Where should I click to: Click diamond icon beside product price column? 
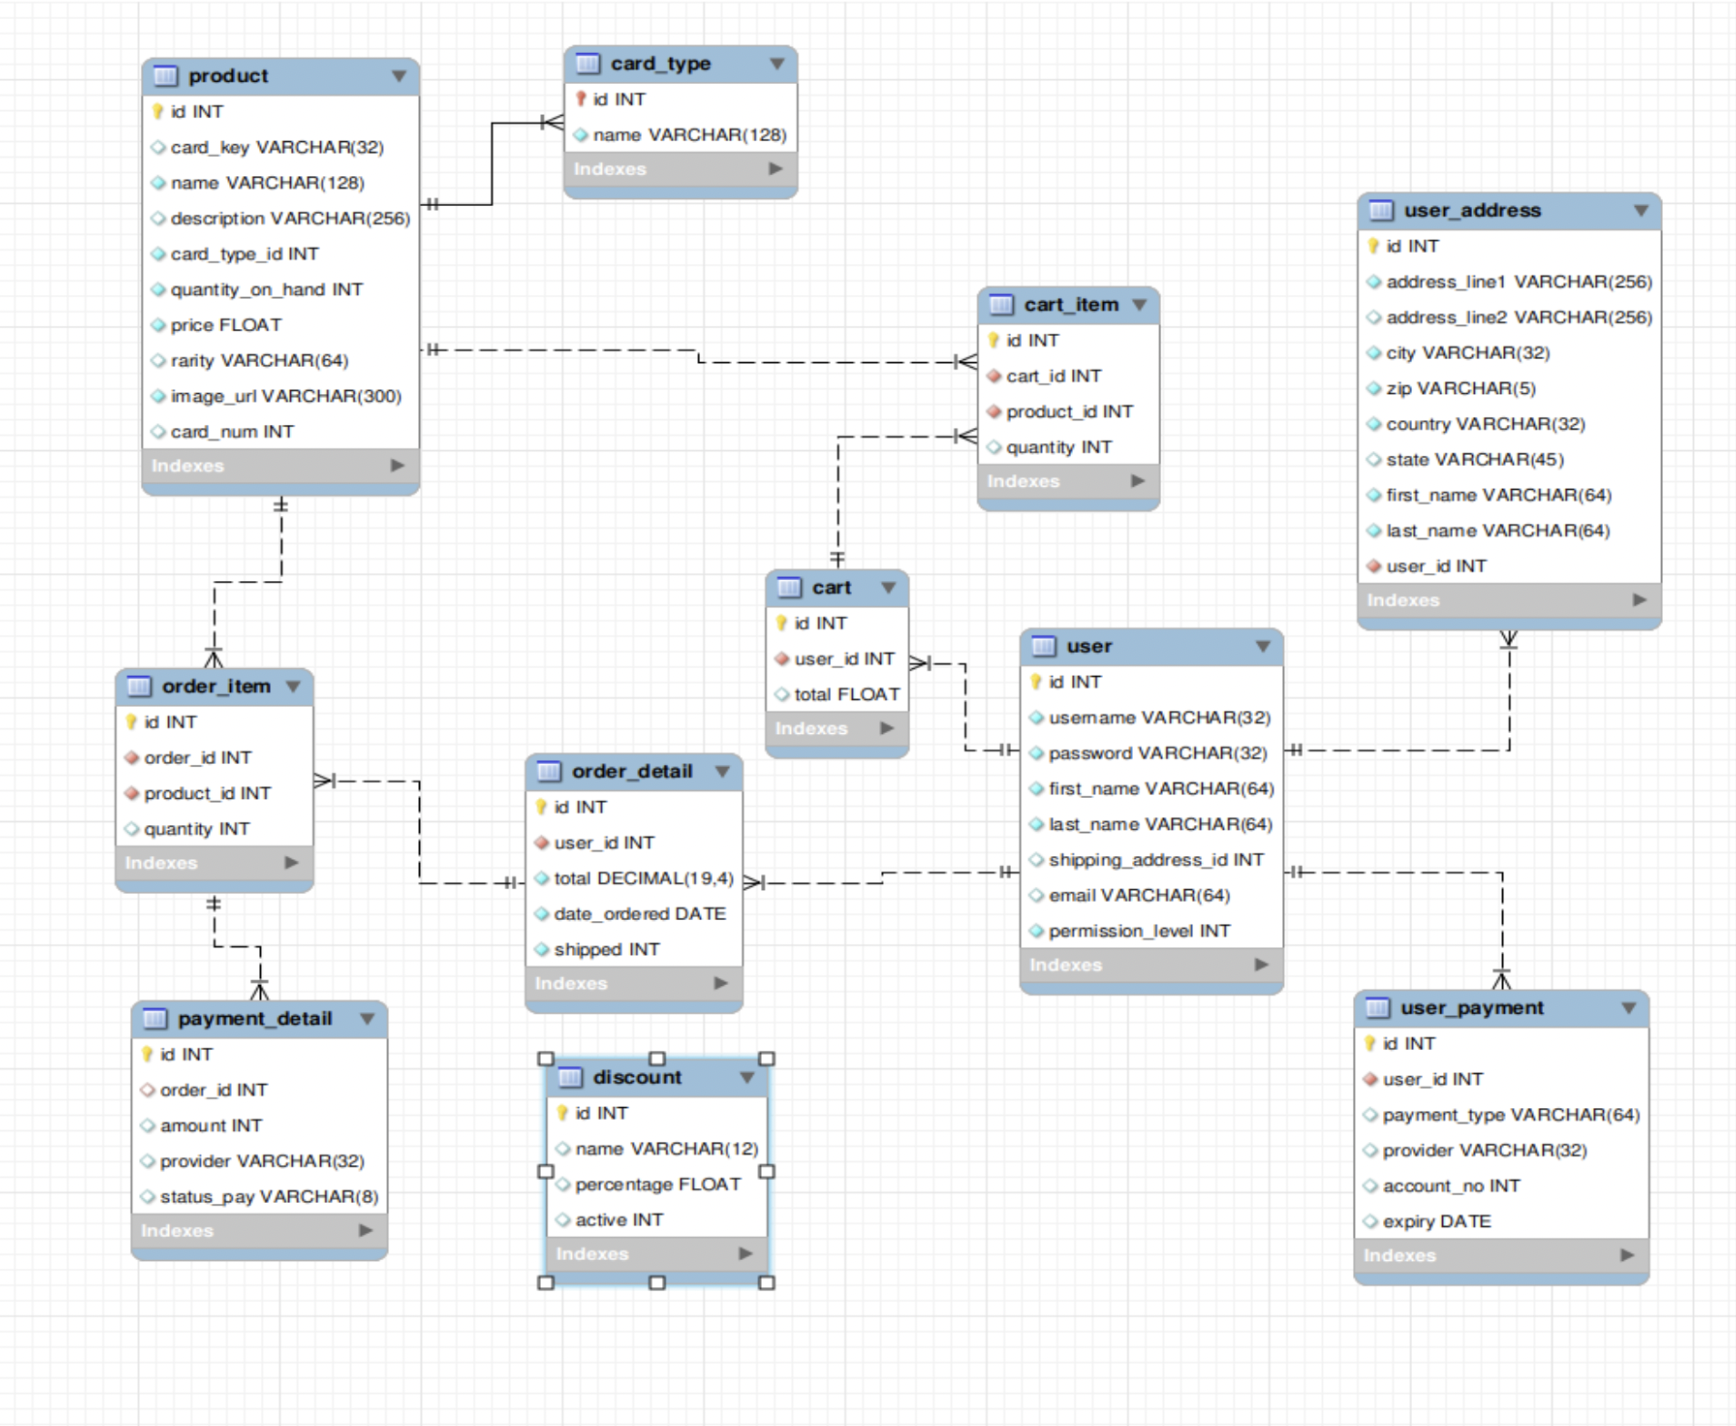(x=158, y=326)
